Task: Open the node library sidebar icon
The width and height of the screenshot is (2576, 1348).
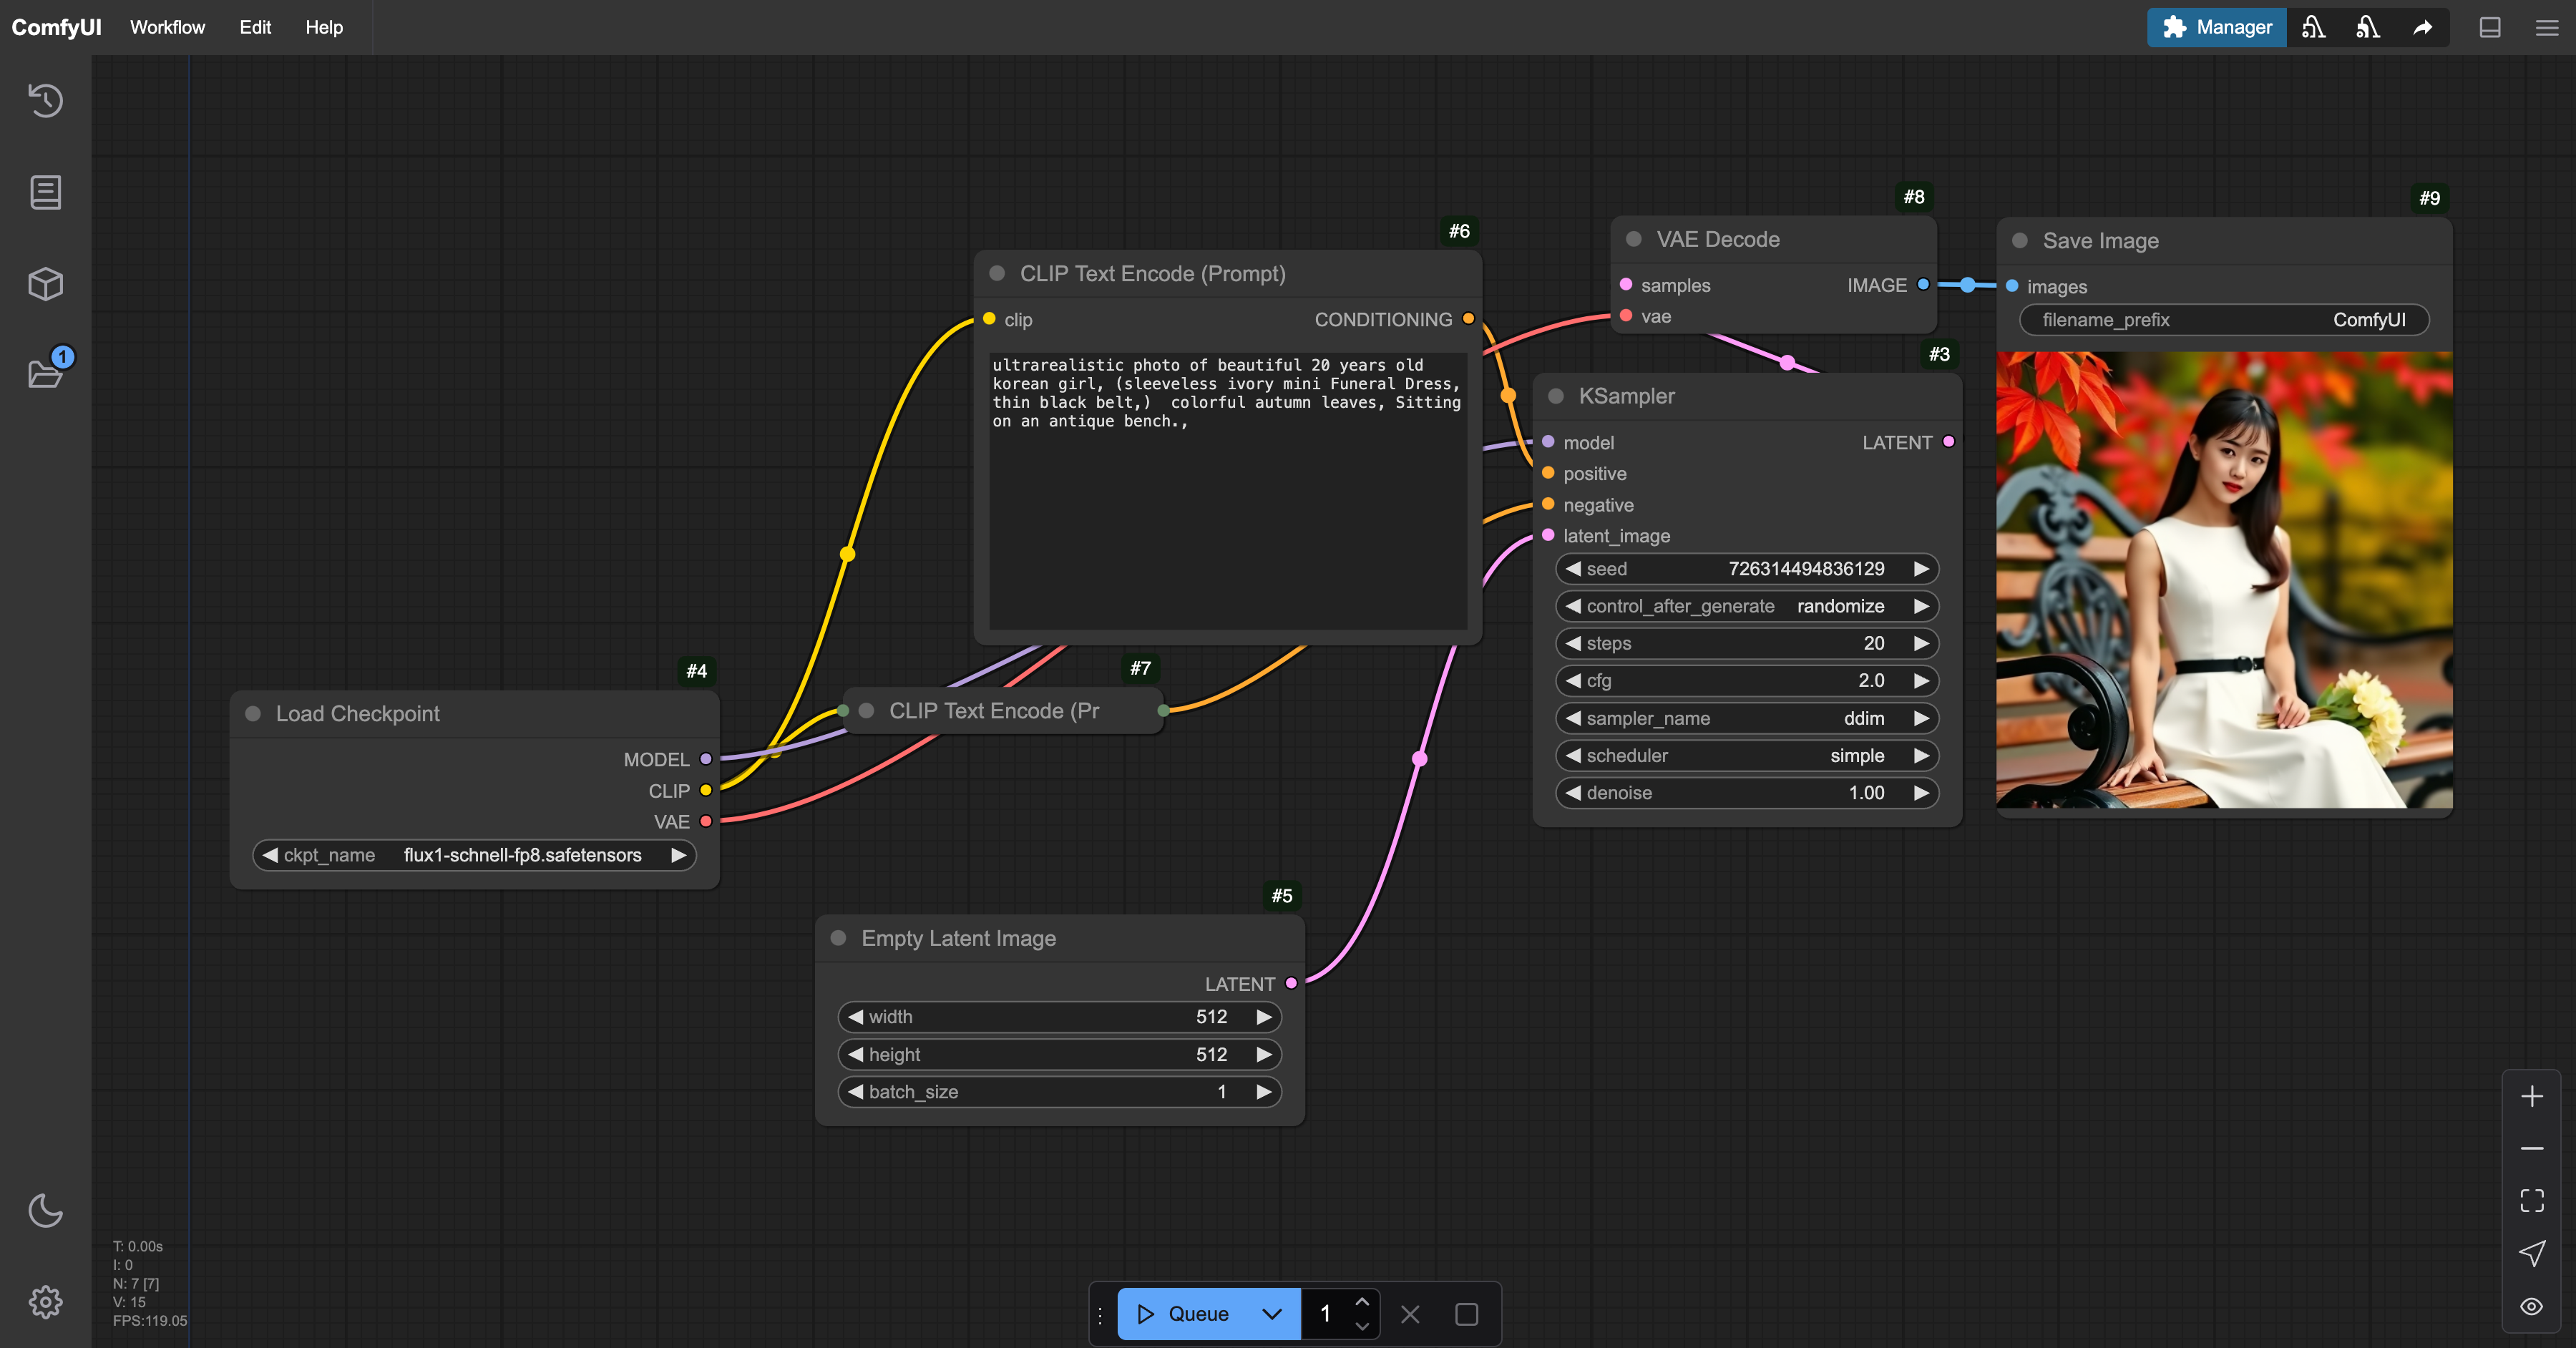Action: click(x=45, y=192)
